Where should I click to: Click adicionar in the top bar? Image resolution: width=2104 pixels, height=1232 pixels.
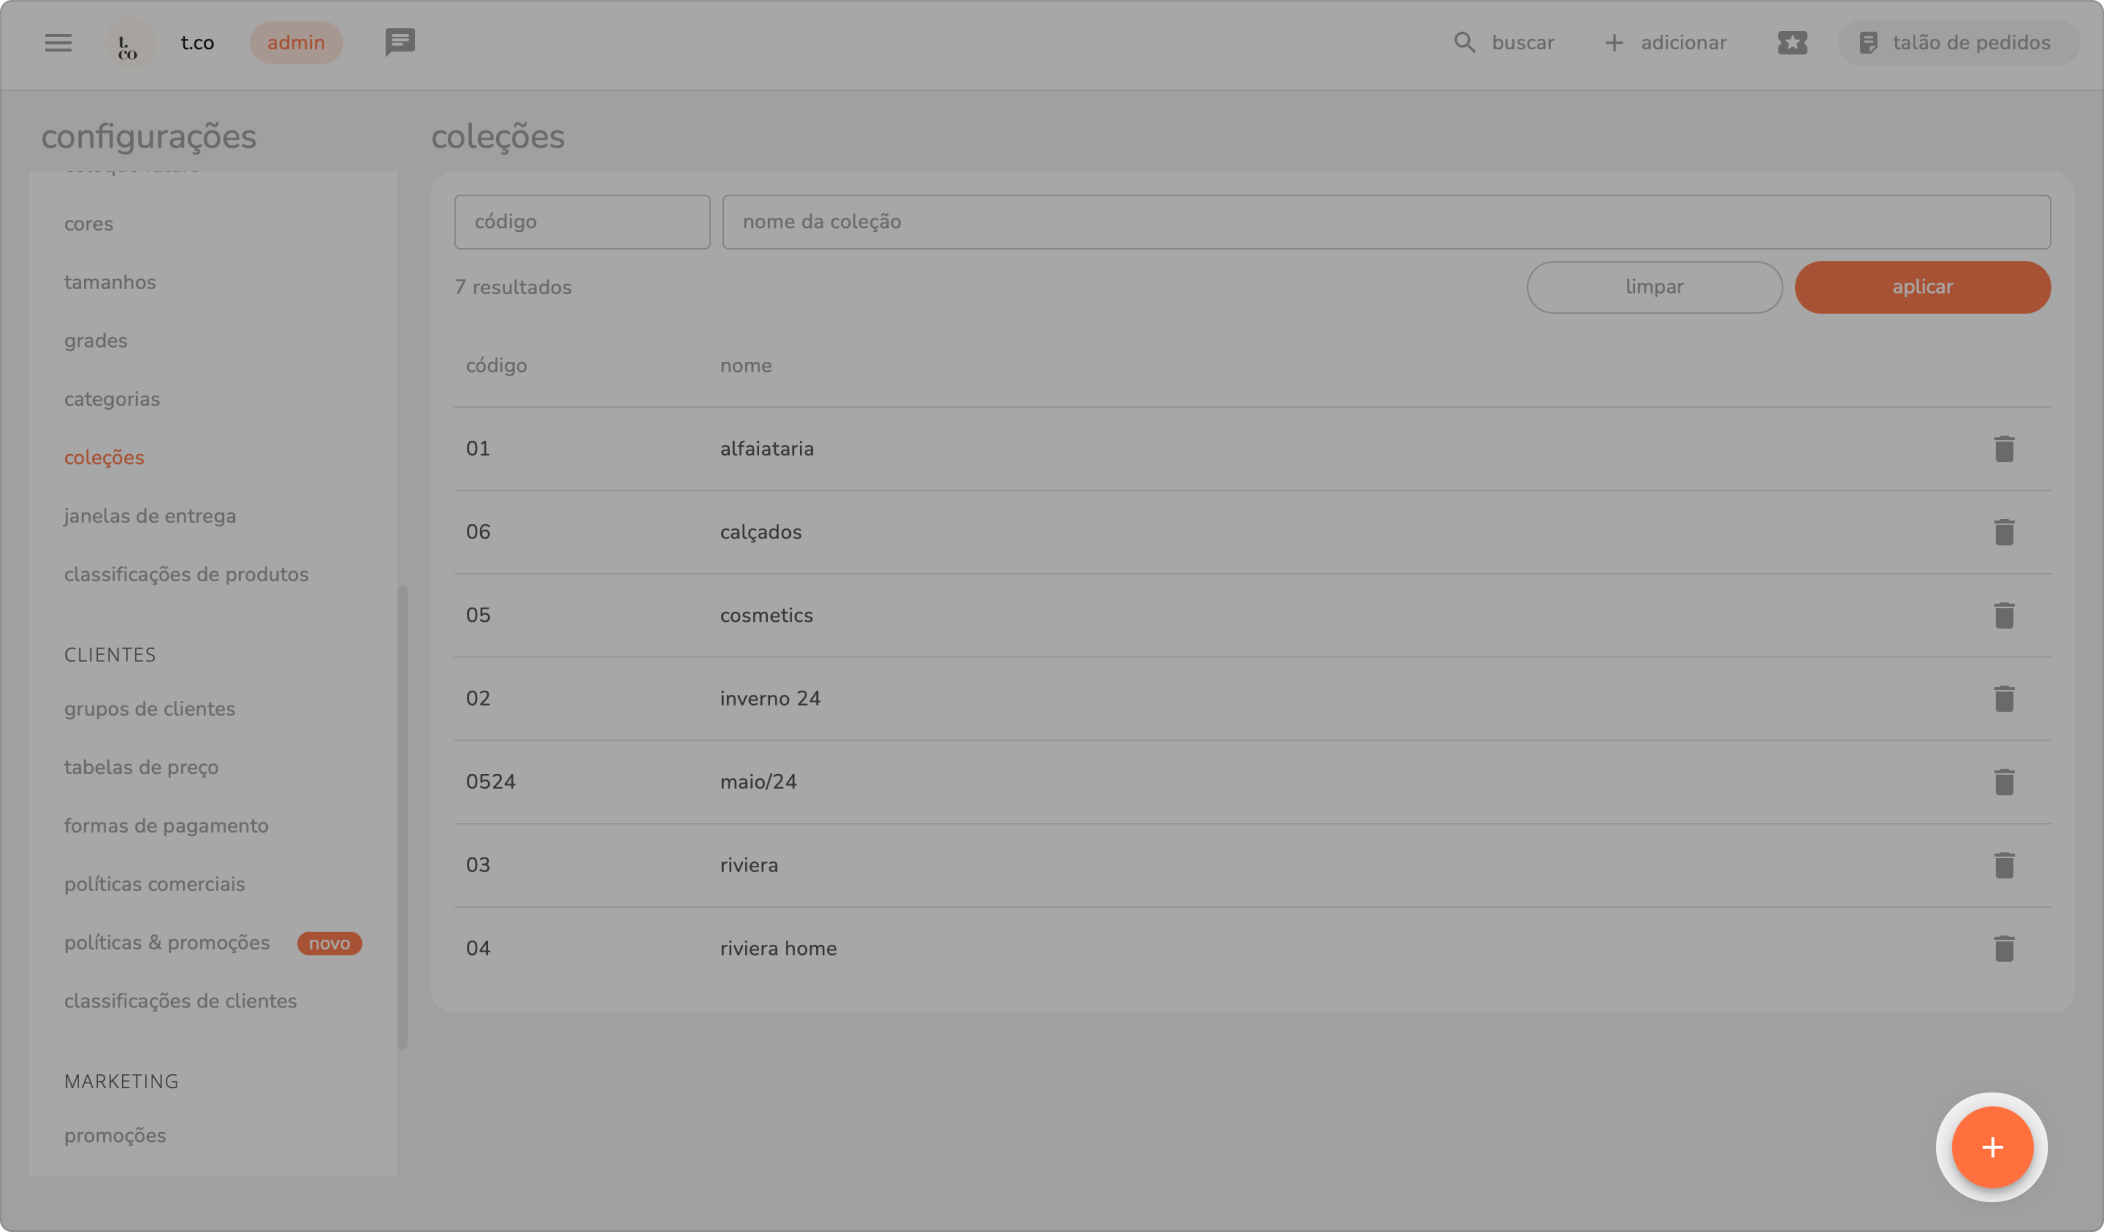pos(1666,43)
